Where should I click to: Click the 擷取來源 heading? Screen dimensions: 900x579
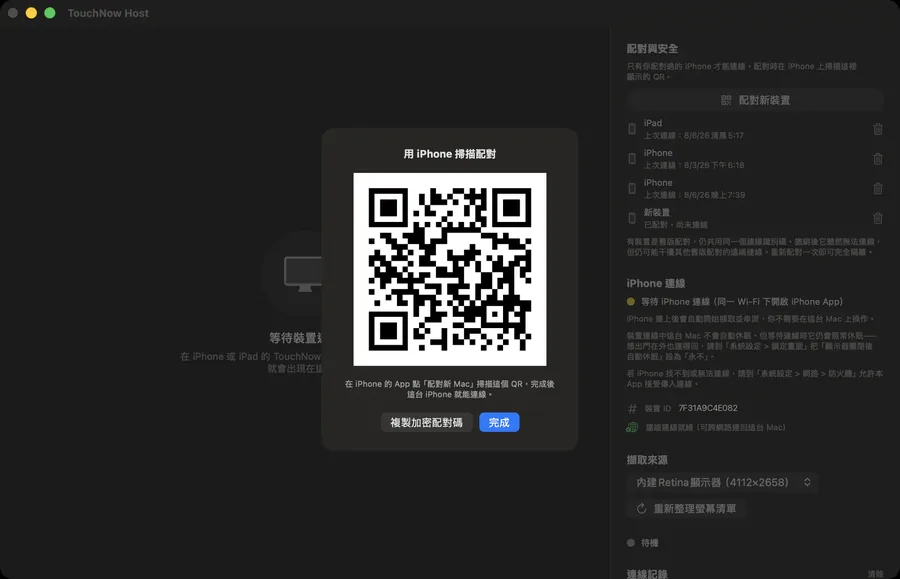click(x=647, y=460)
